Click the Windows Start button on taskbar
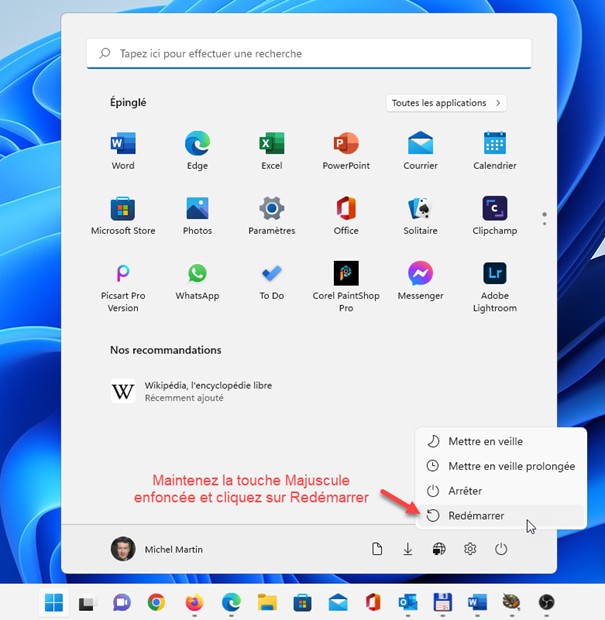605x620 pixels. click(53, 602)
